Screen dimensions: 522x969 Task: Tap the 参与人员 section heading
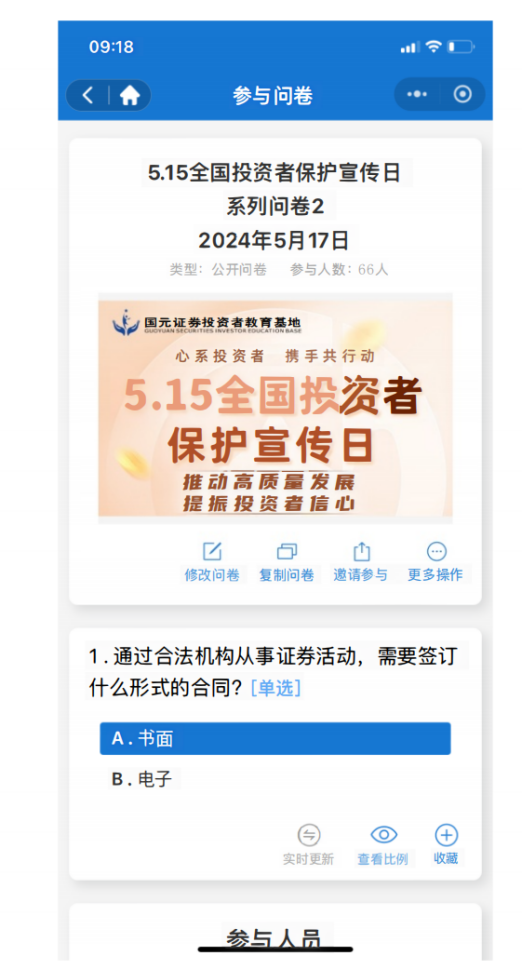[274, 939]
